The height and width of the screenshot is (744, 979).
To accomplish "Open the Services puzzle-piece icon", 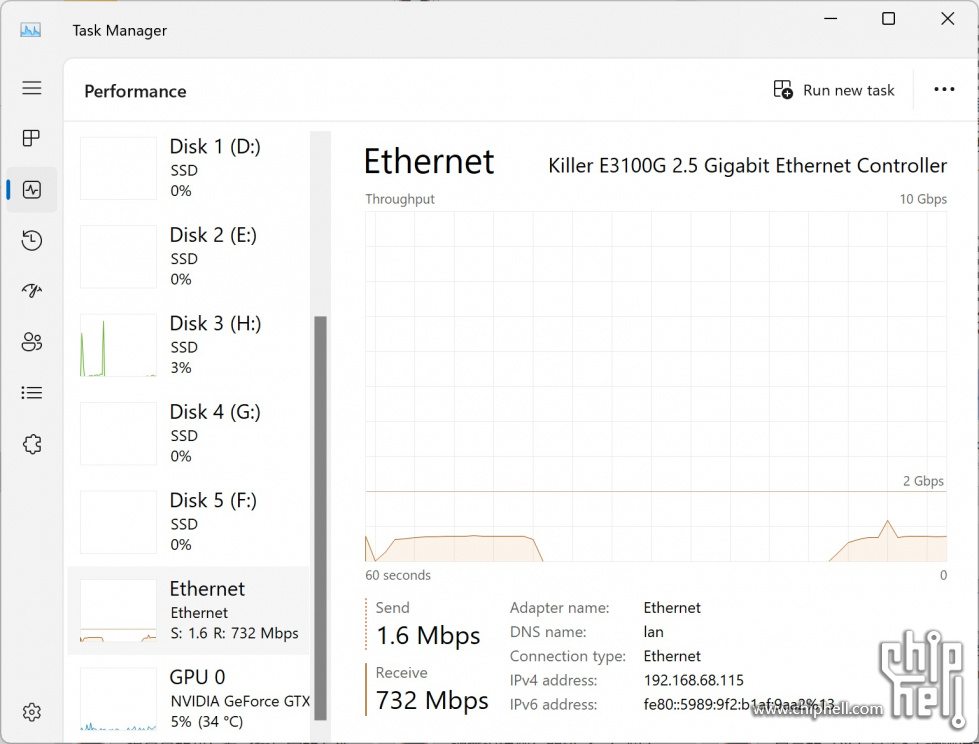I will click(32, 444).
